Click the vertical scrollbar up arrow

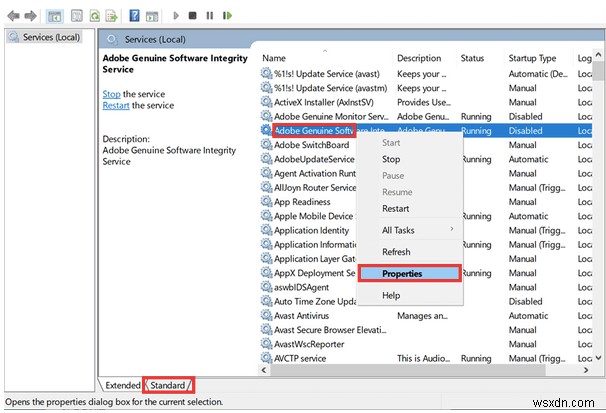tap(598, 55)
